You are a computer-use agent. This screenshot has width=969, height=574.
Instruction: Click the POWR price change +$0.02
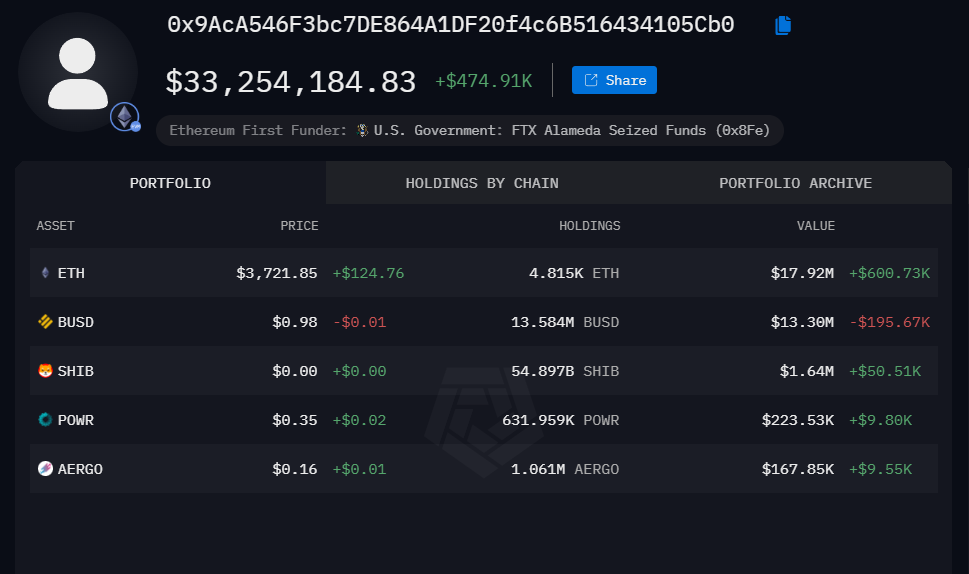360,420
